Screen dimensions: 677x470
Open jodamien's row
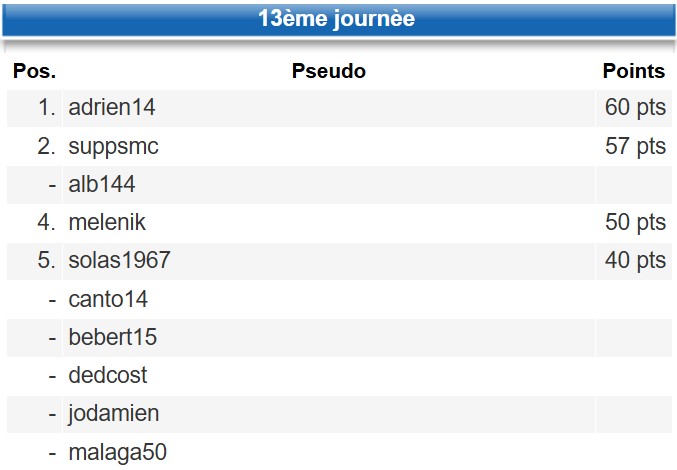click(x=113, y=413)
